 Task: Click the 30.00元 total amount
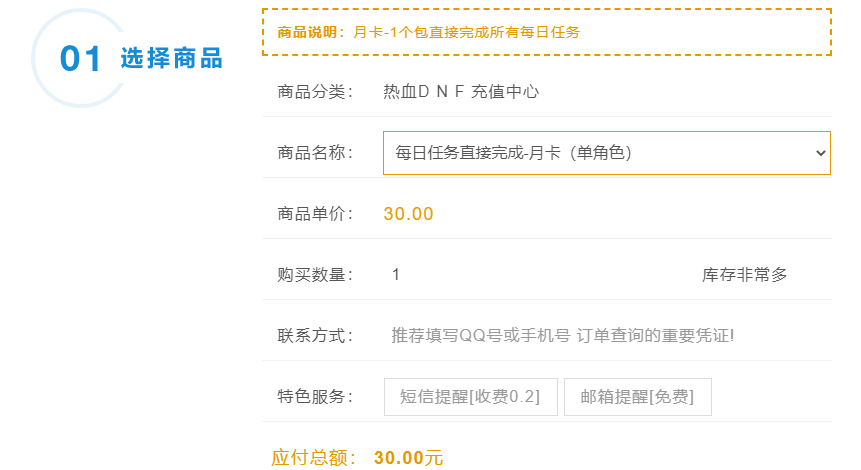click(408, 458)
